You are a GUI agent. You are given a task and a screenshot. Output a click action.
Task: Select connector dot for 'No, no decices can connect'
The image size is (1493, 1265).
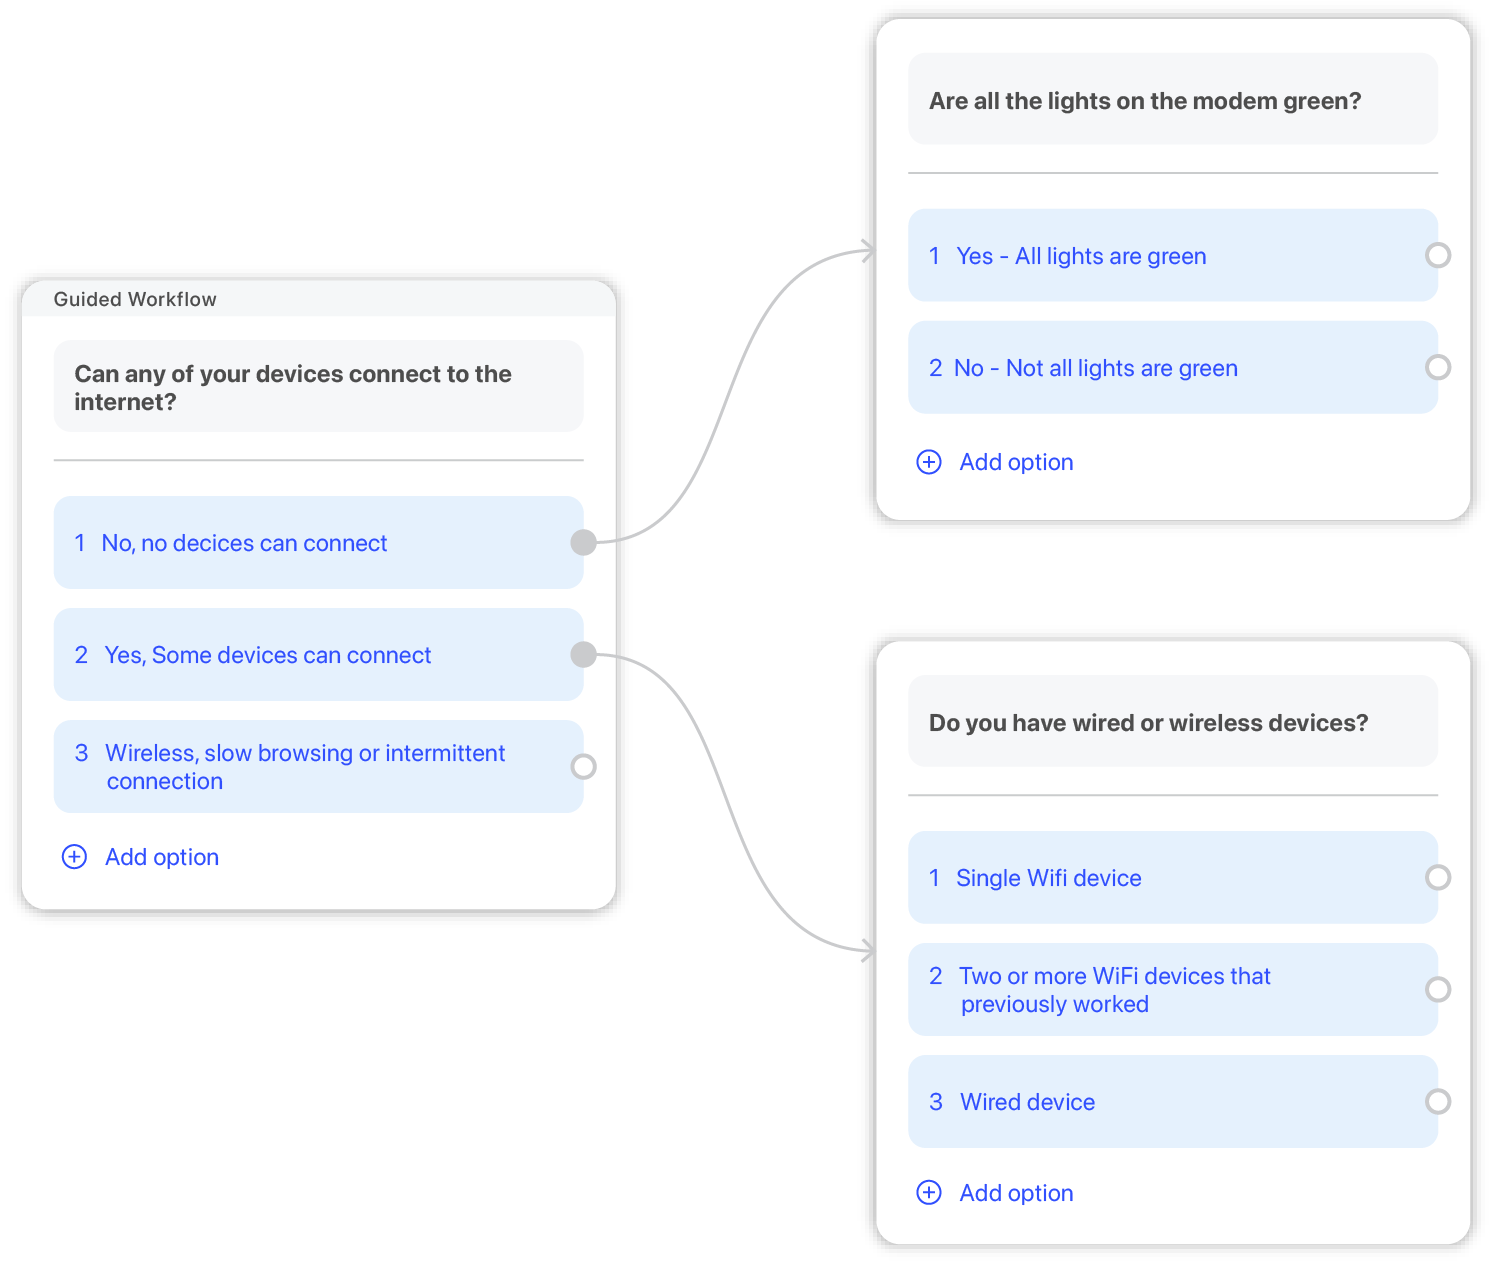coord(583,542)
